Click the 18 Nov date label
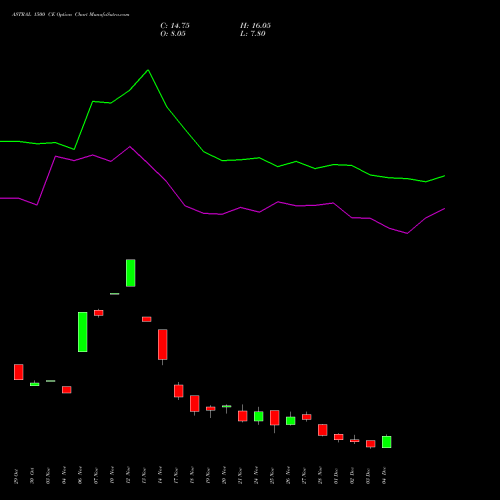 (192, 476)
